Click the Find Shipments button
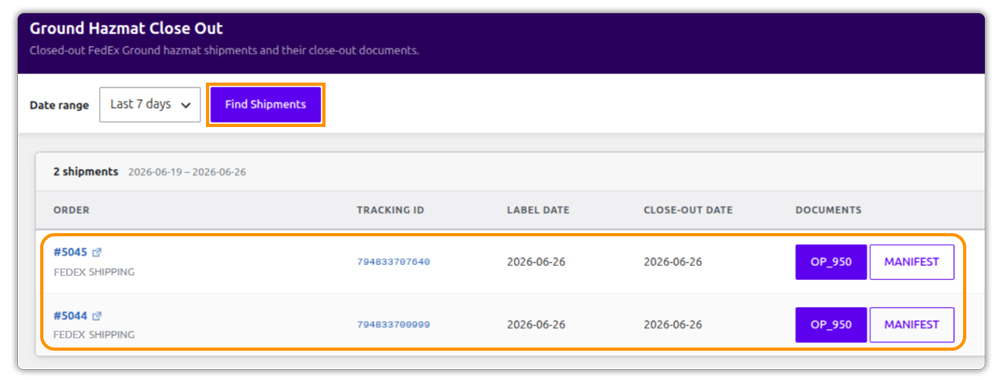Image resolution: width=1000 pixels, height=380 pixels. [265, 105]
